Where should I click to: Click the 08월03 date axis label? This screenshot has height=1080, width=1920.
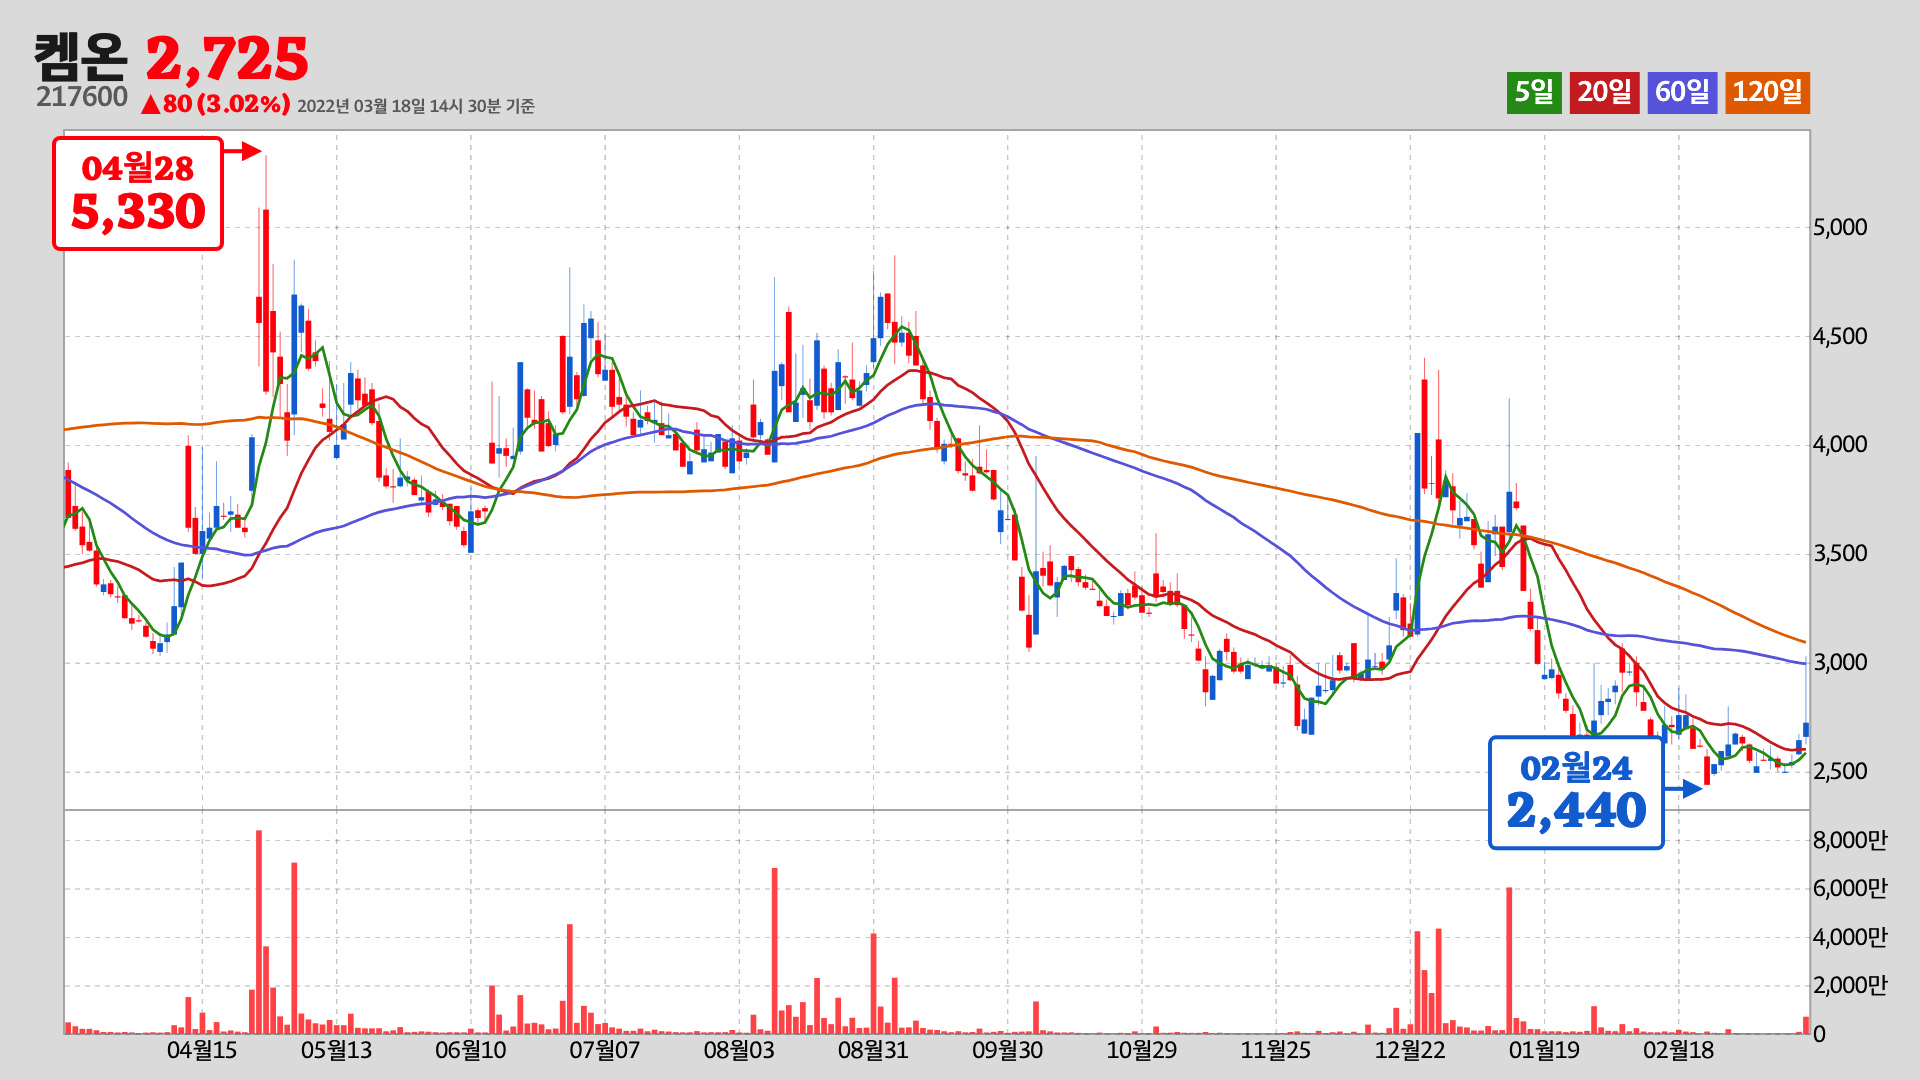pyautogui.click(x=739, y=1051)
